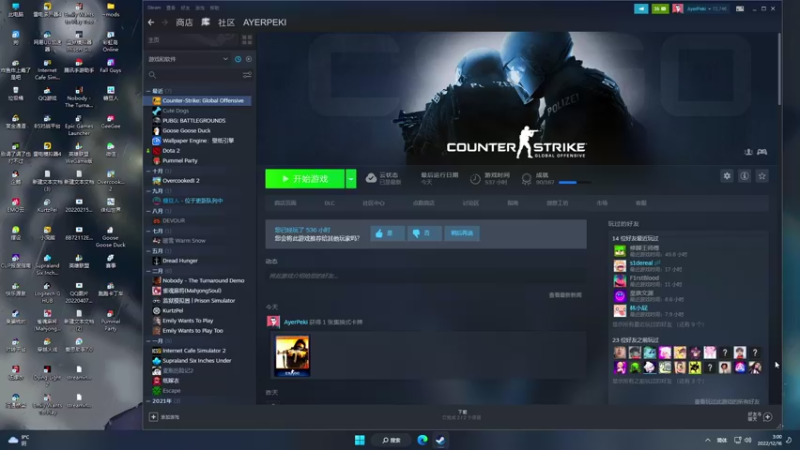This screenshot has width=800, height=450.
Task: Click the play time clock icon
Action: coord(475,179)
